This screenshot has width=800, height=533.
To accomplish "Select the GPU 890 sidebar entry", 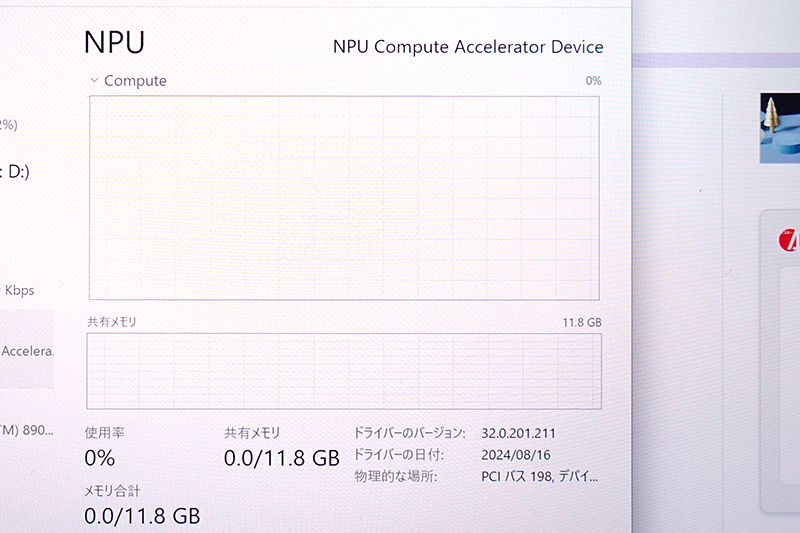I will click(27, 430).
